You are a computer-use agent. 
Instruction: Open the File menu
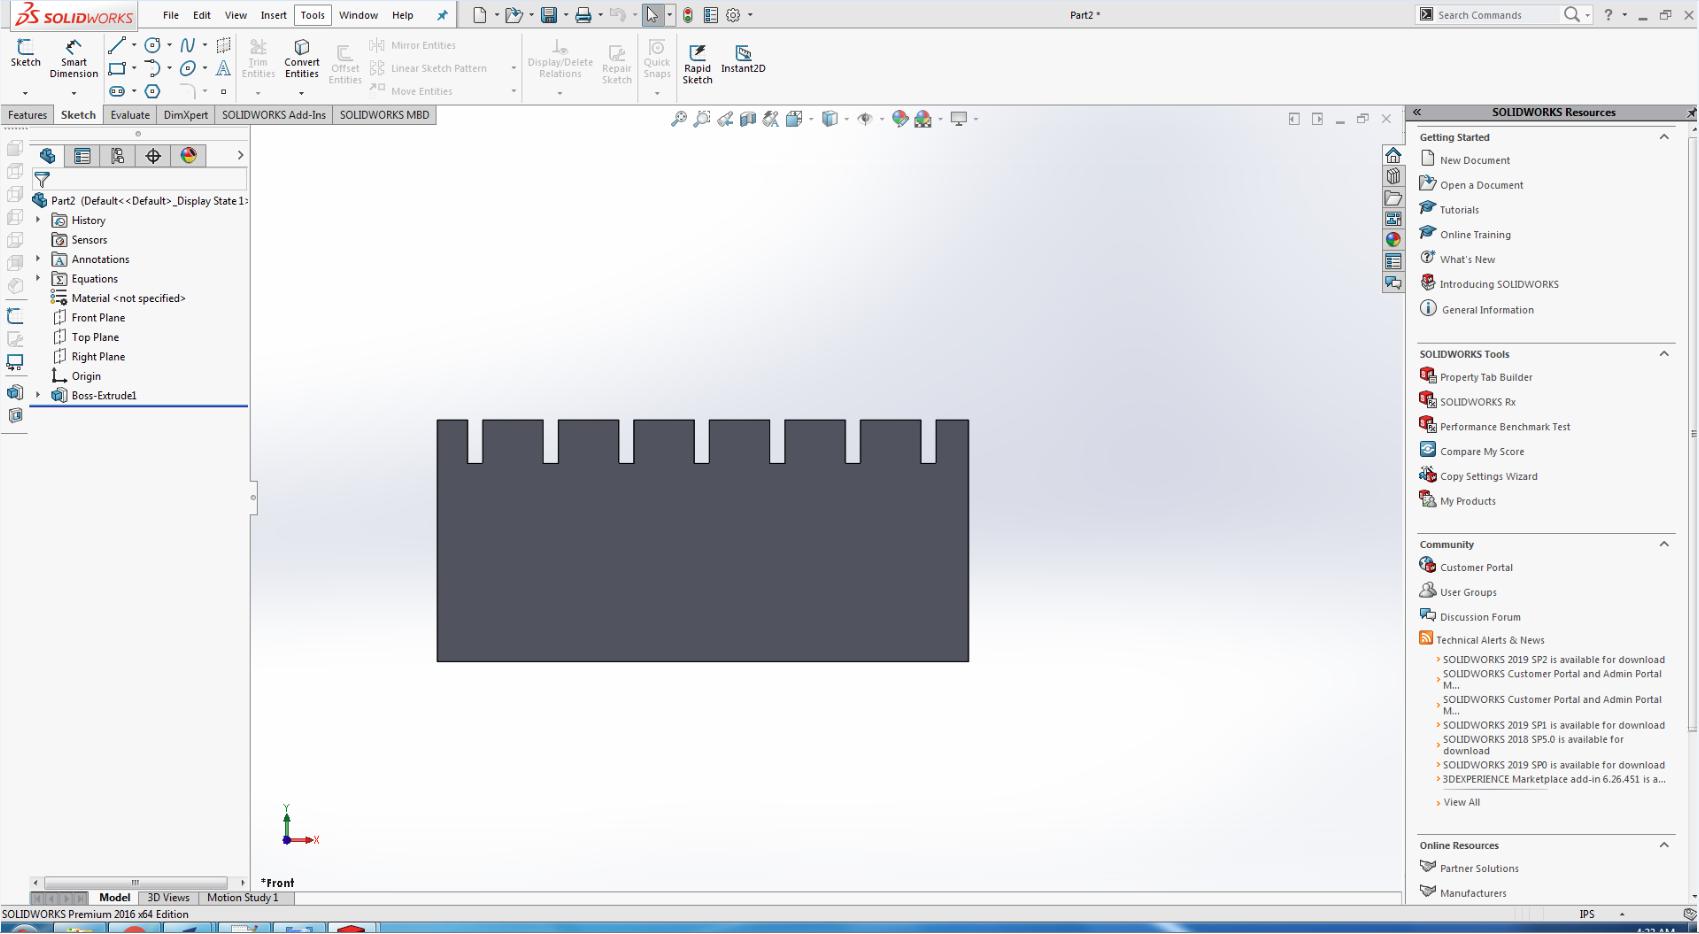click(x=171, y=15)
